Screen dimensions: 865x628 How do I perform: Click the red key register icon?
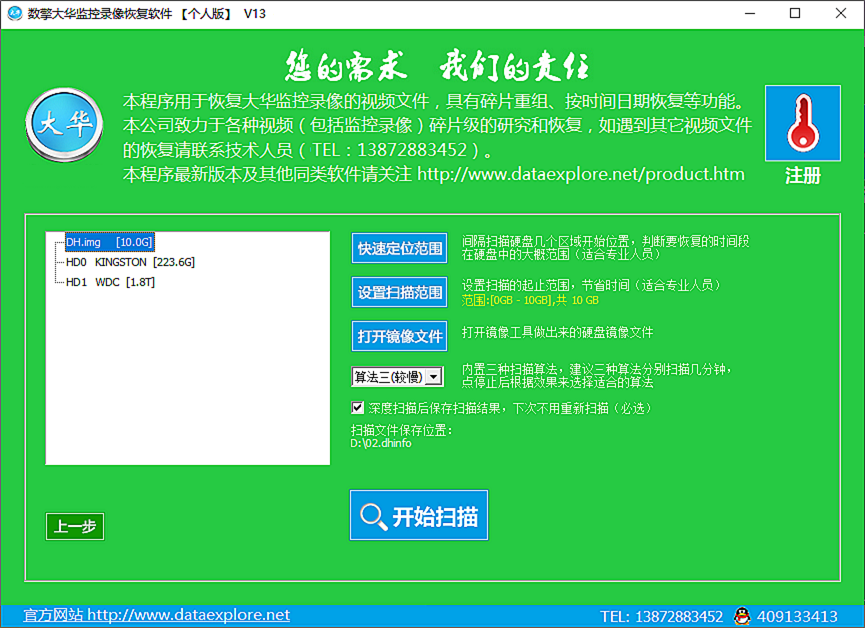[803, 123]
